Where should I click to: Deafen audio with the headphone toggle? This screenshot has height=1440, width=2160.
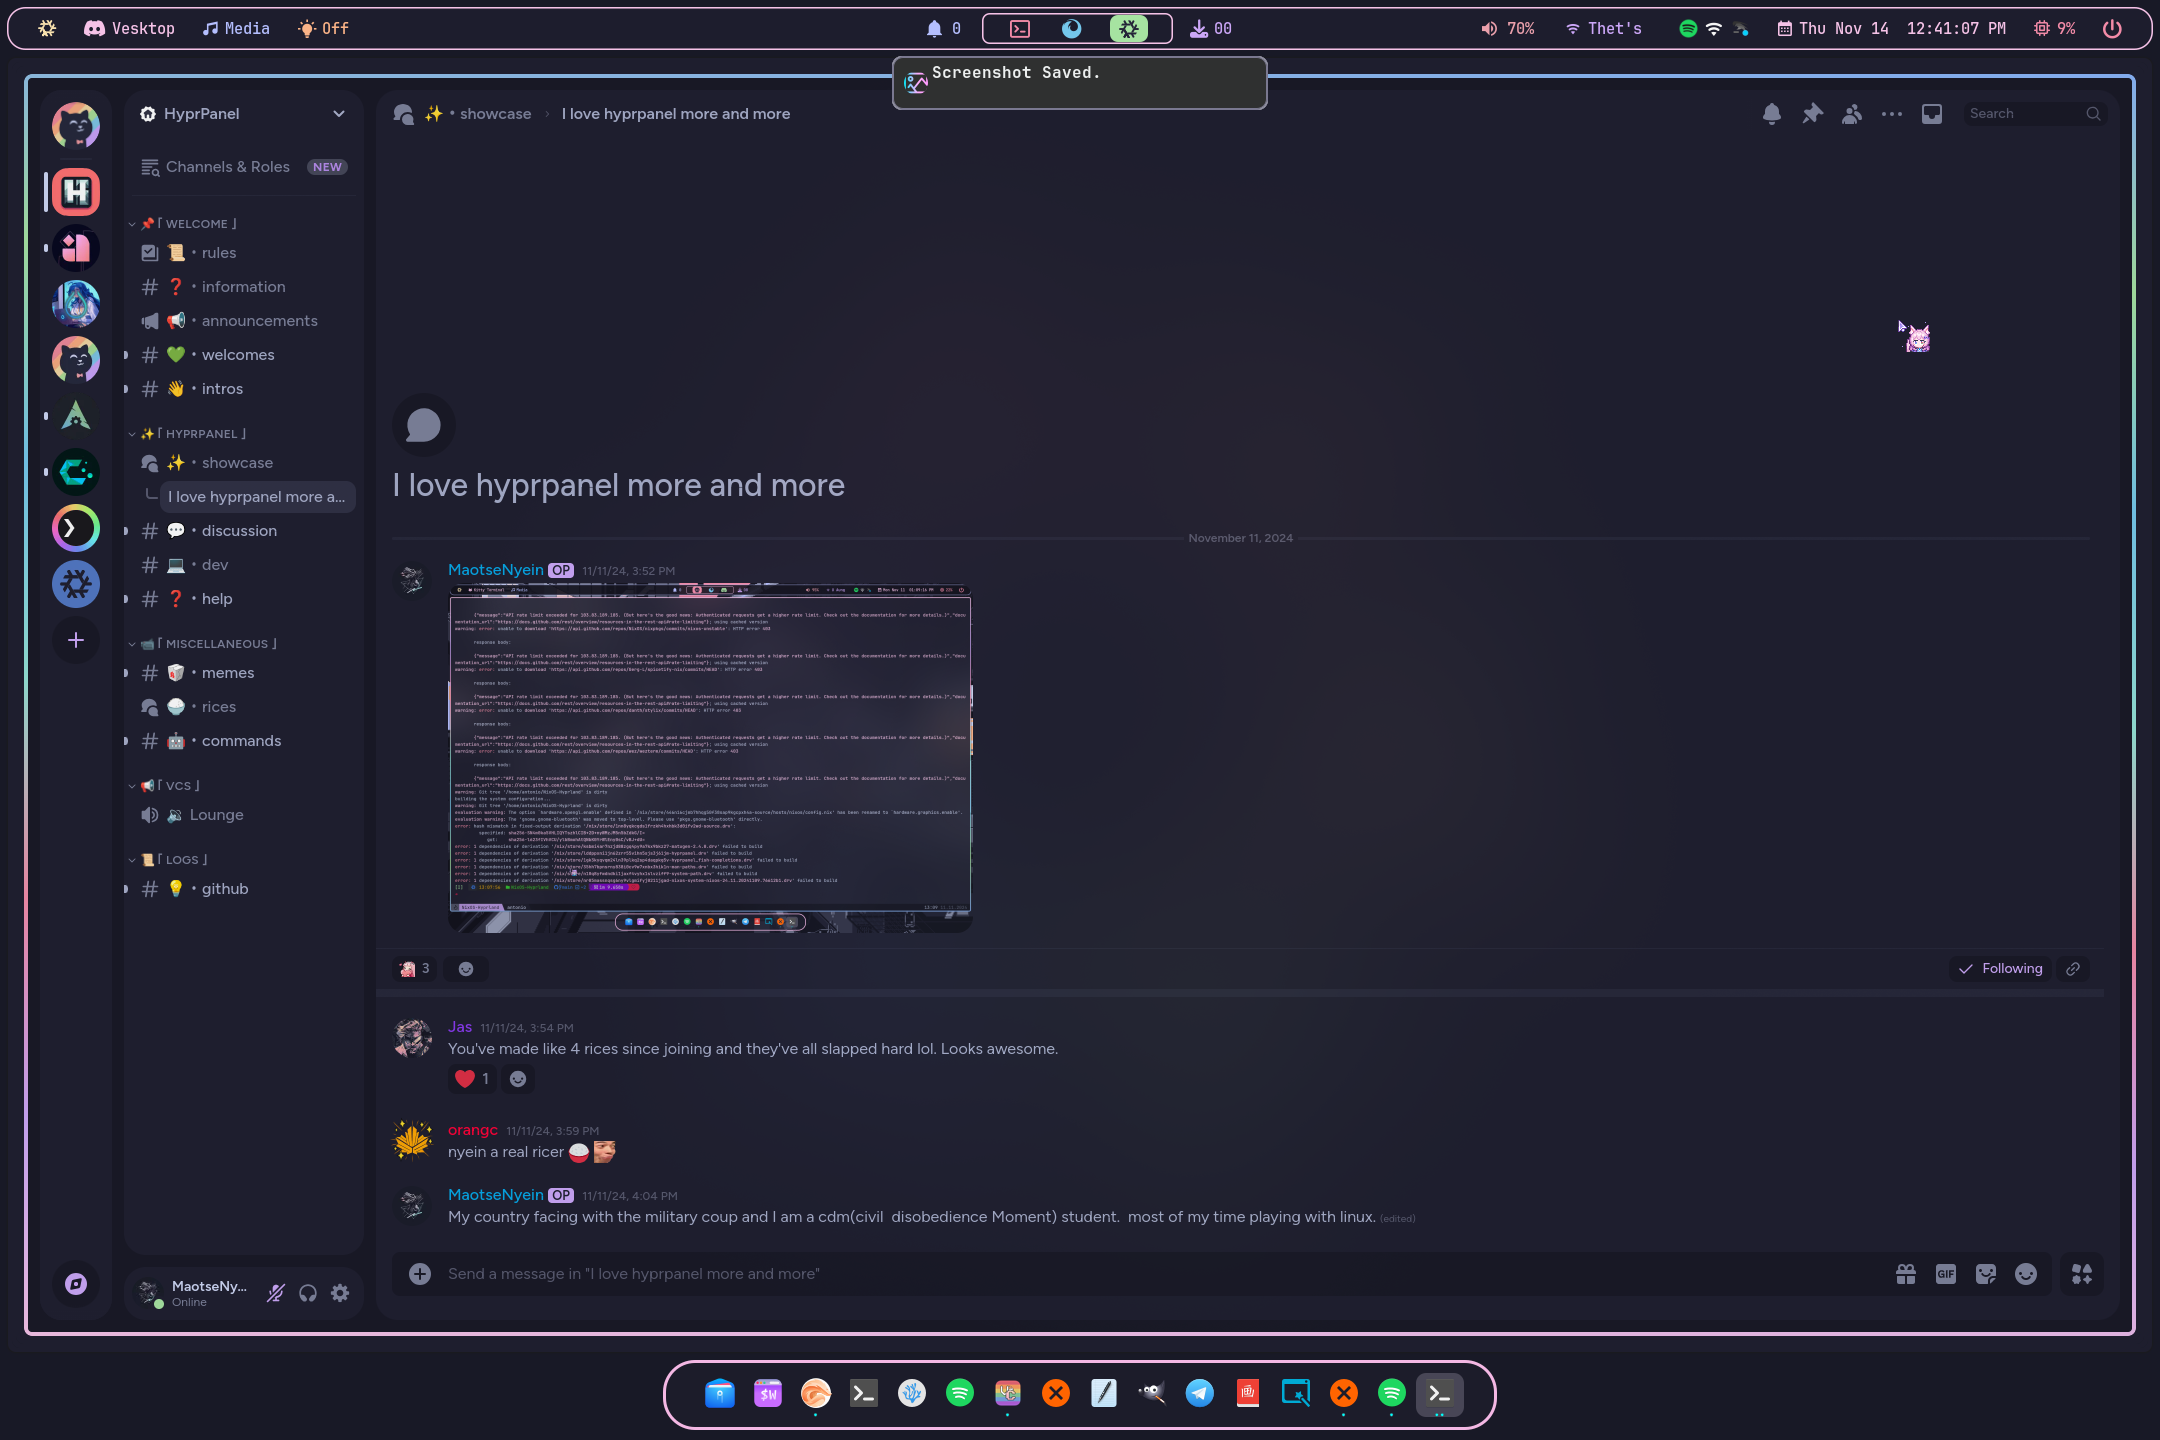tap(308, 1293)
